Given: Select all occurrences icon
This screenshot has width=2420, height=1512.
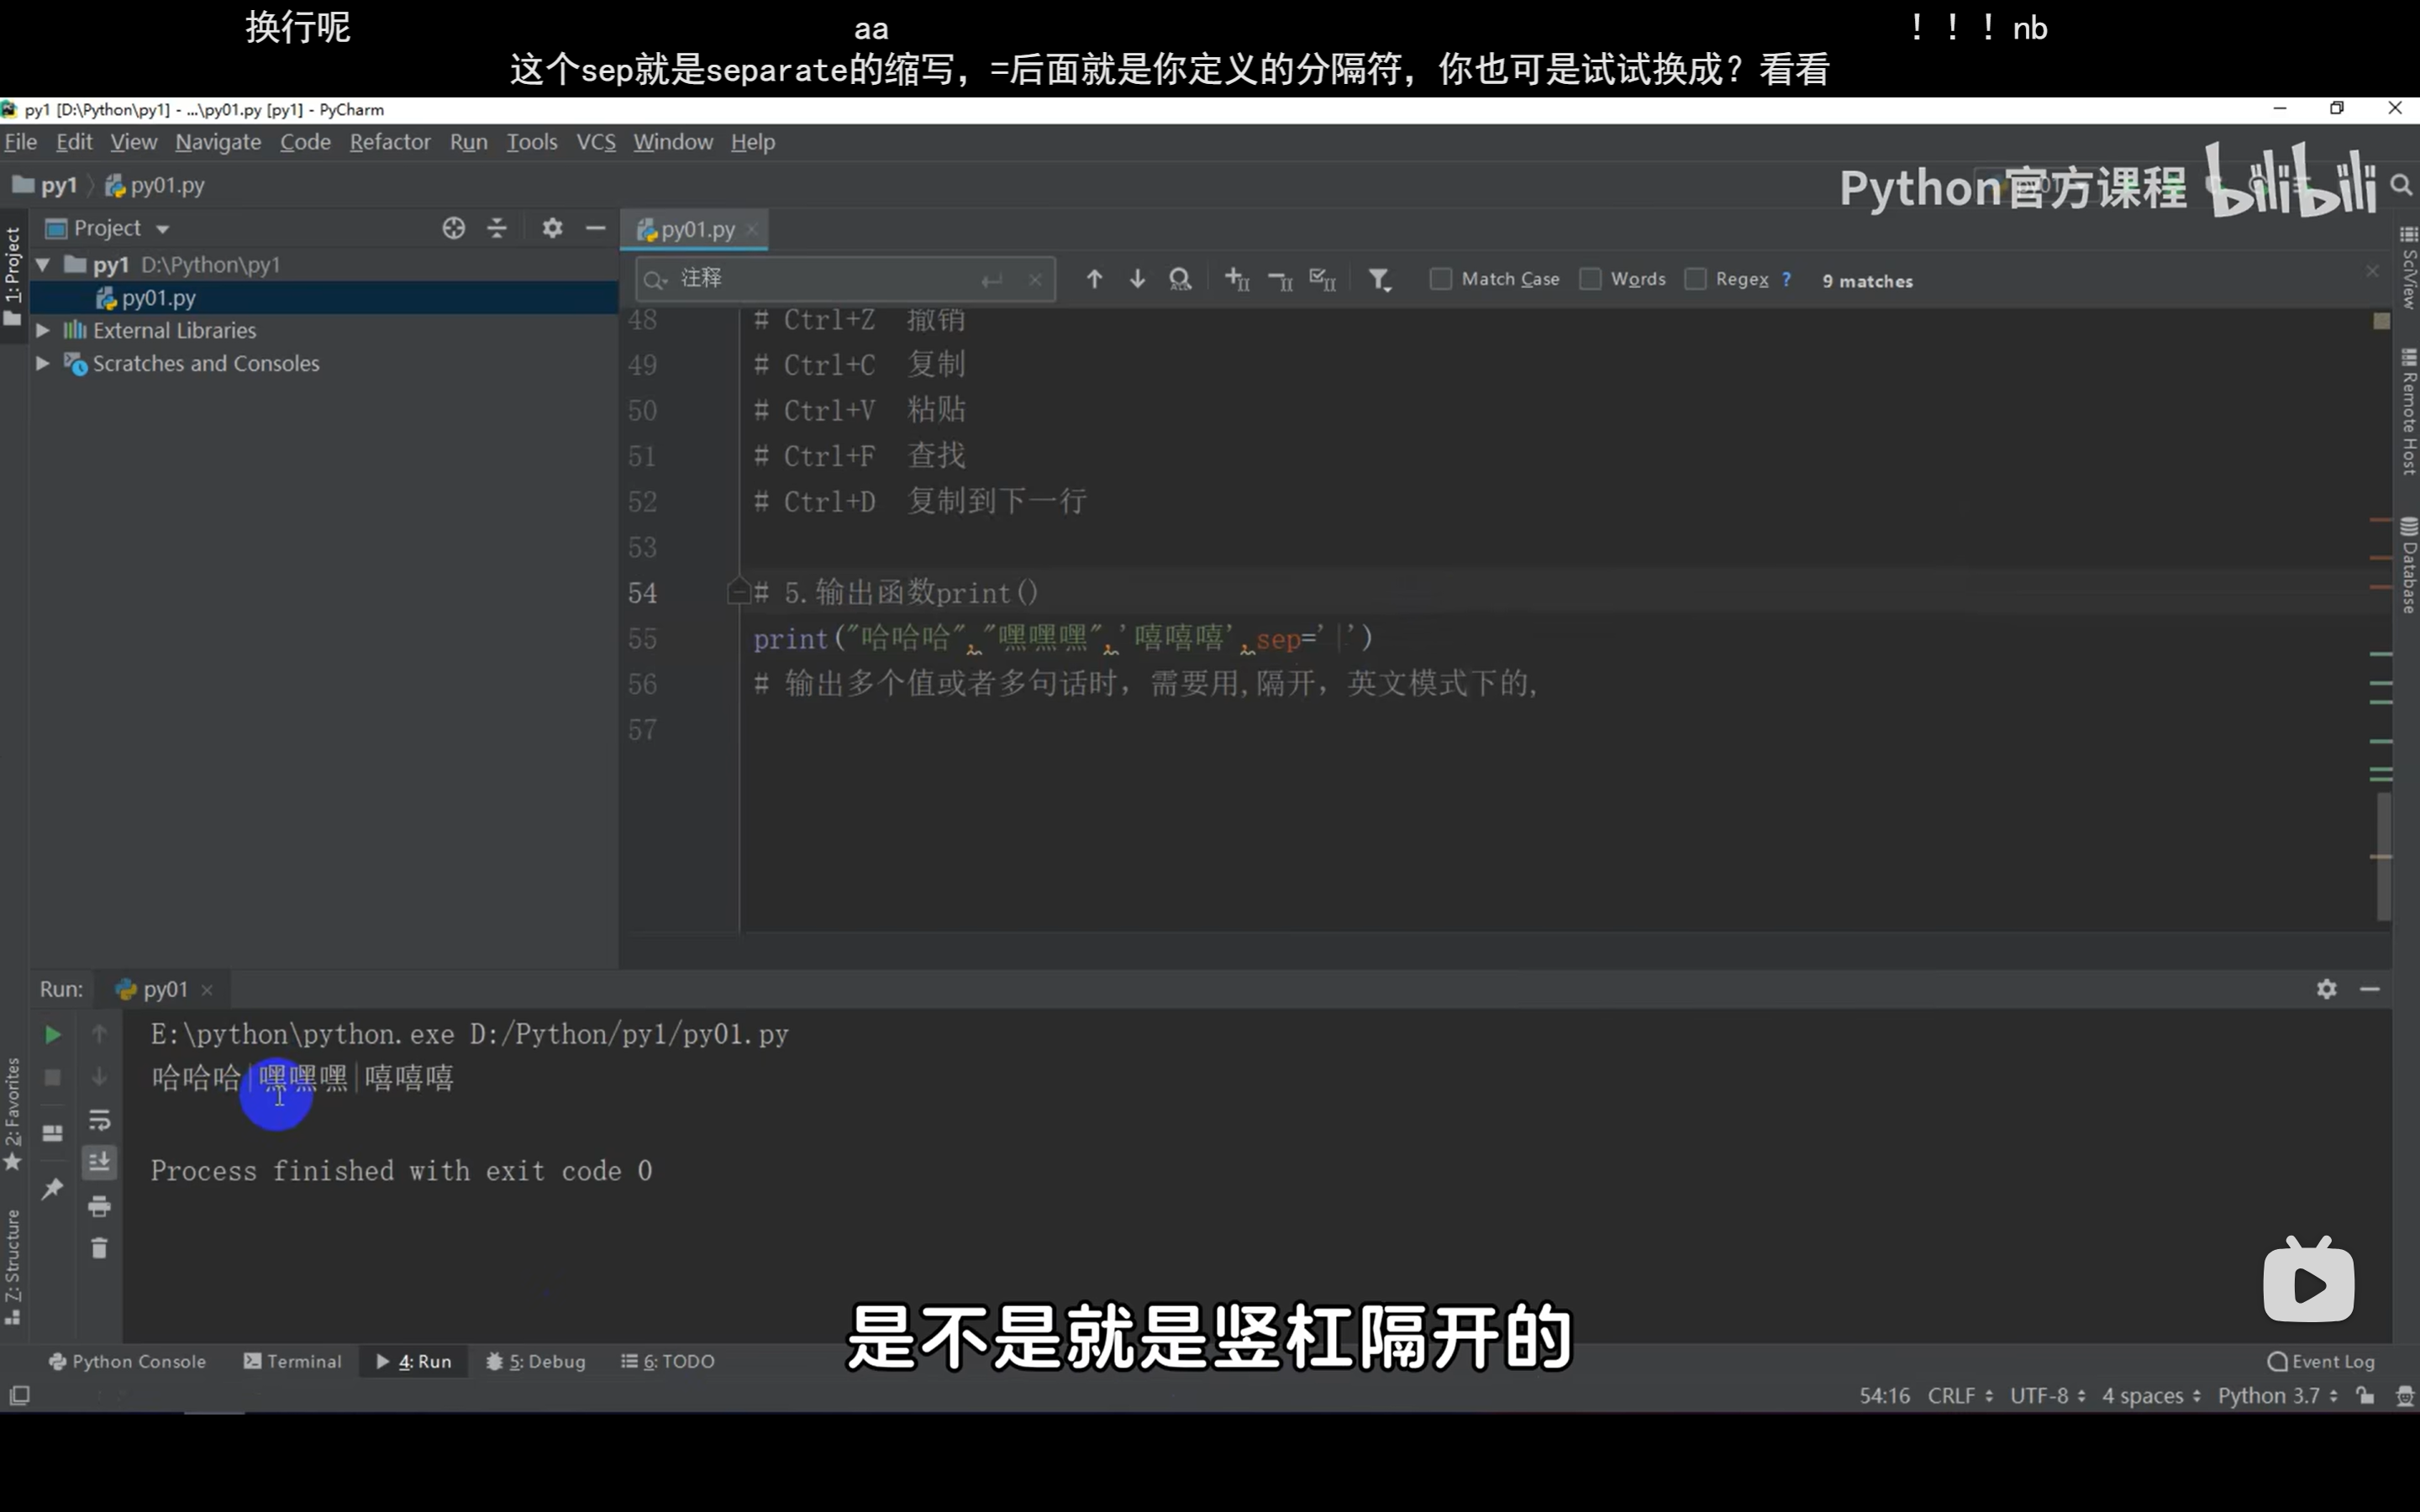Looking at the screenshot, I should [x=1323, y=279].
